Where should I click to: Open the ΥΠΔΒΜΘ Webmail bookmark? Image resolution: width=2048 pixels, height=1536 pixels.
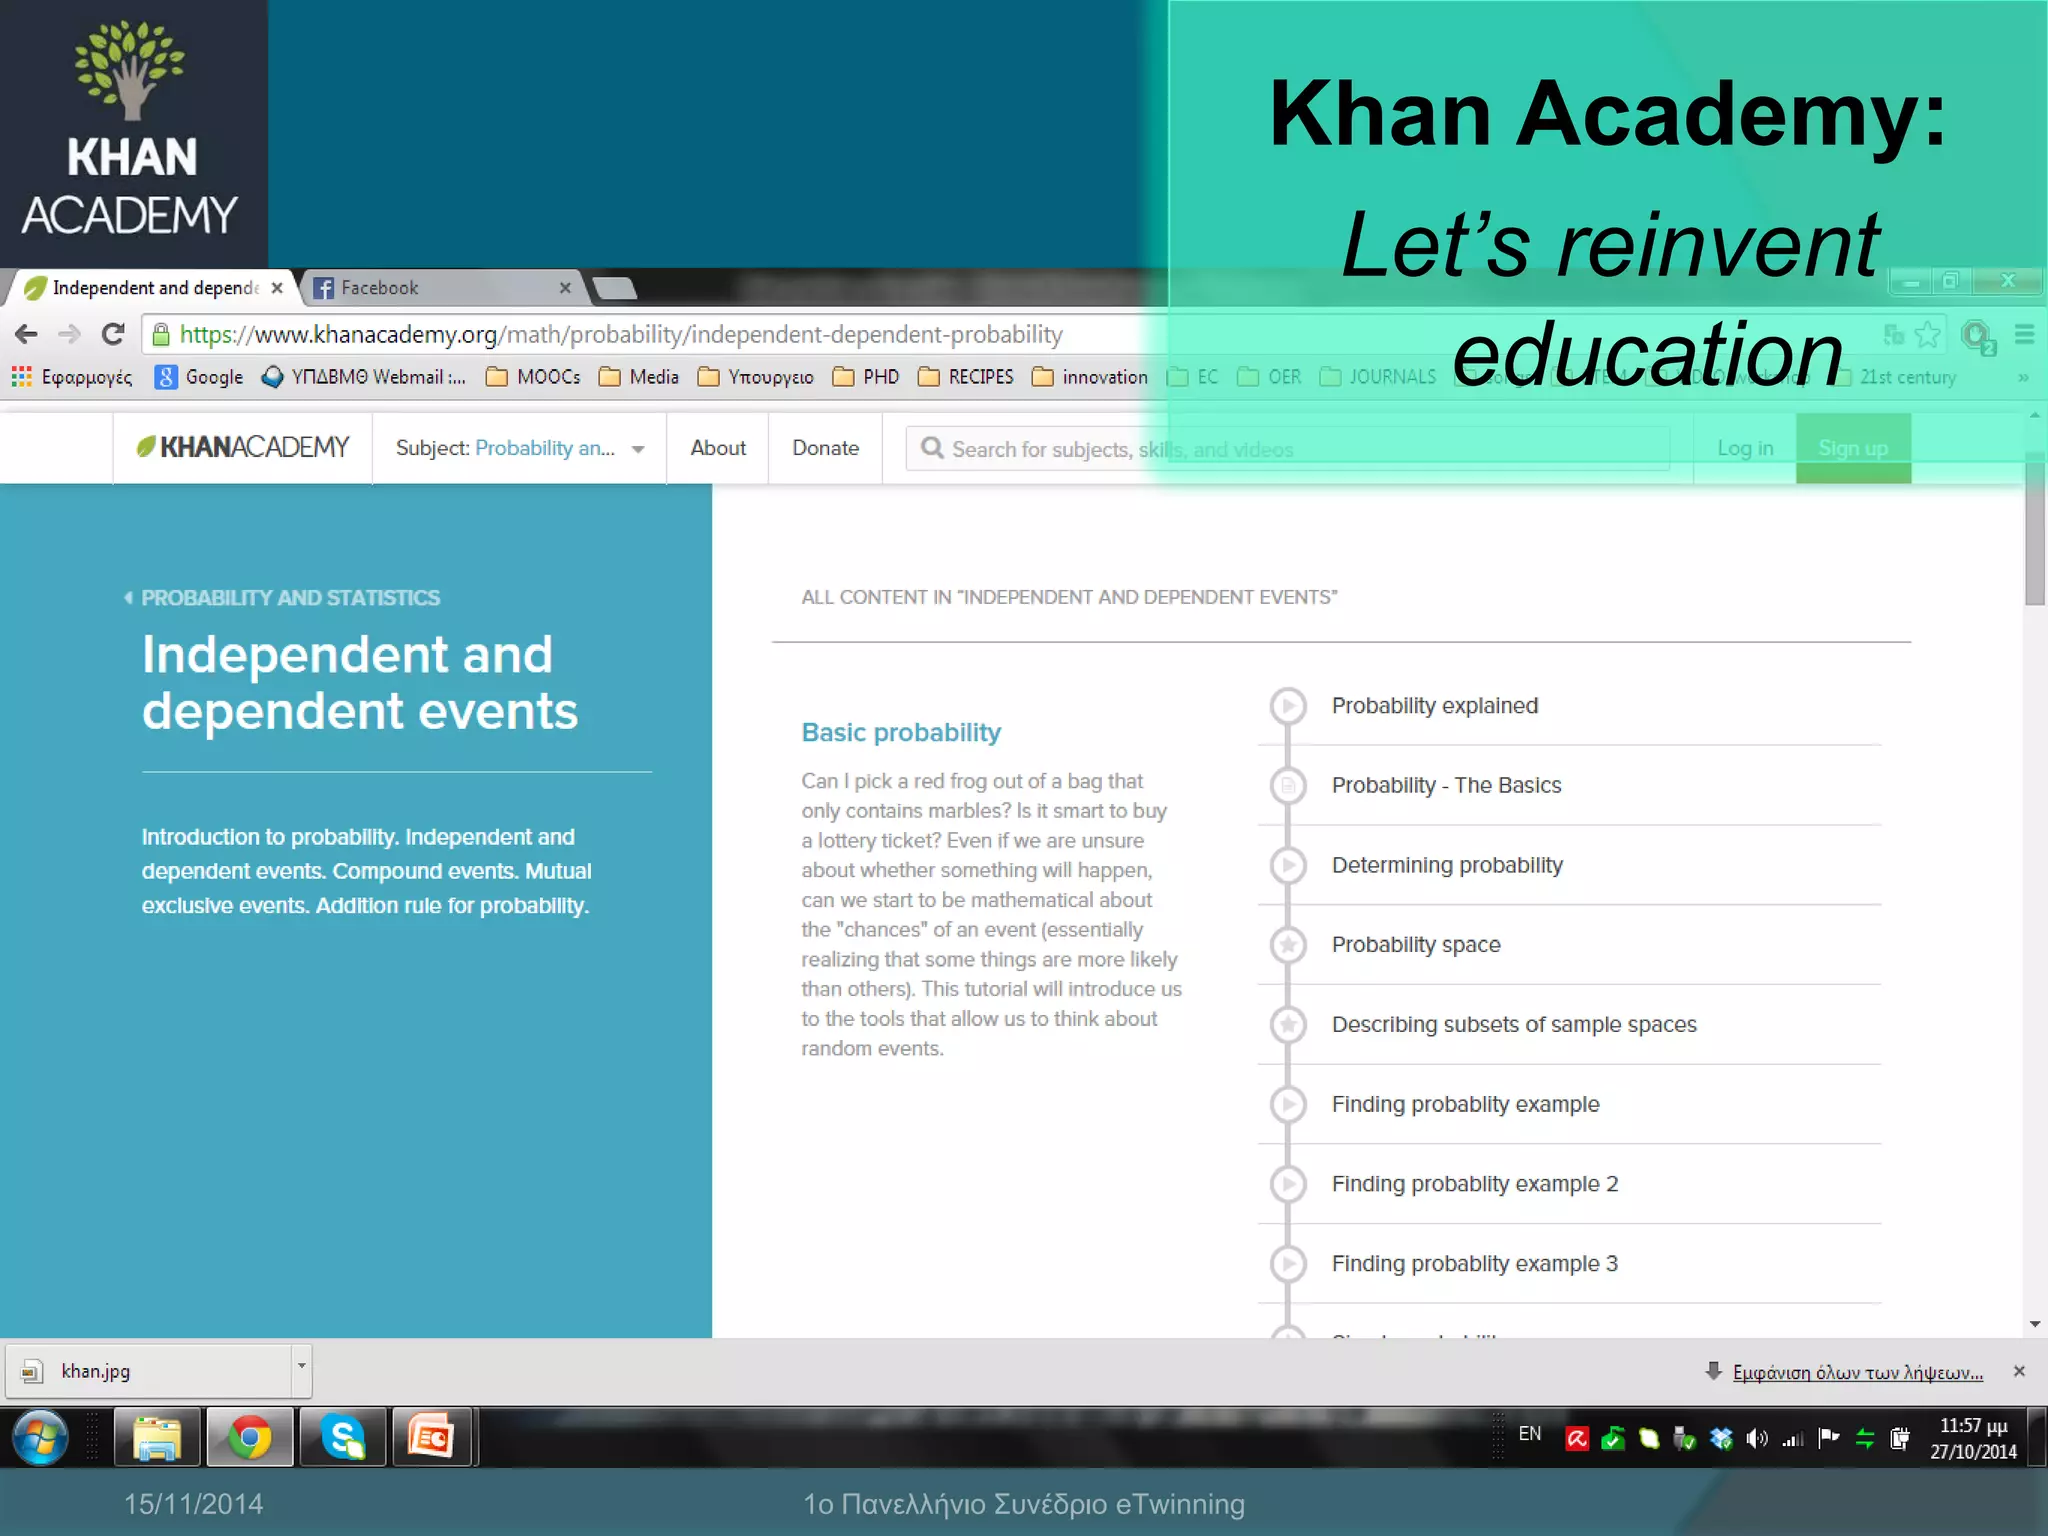(363, 377)
